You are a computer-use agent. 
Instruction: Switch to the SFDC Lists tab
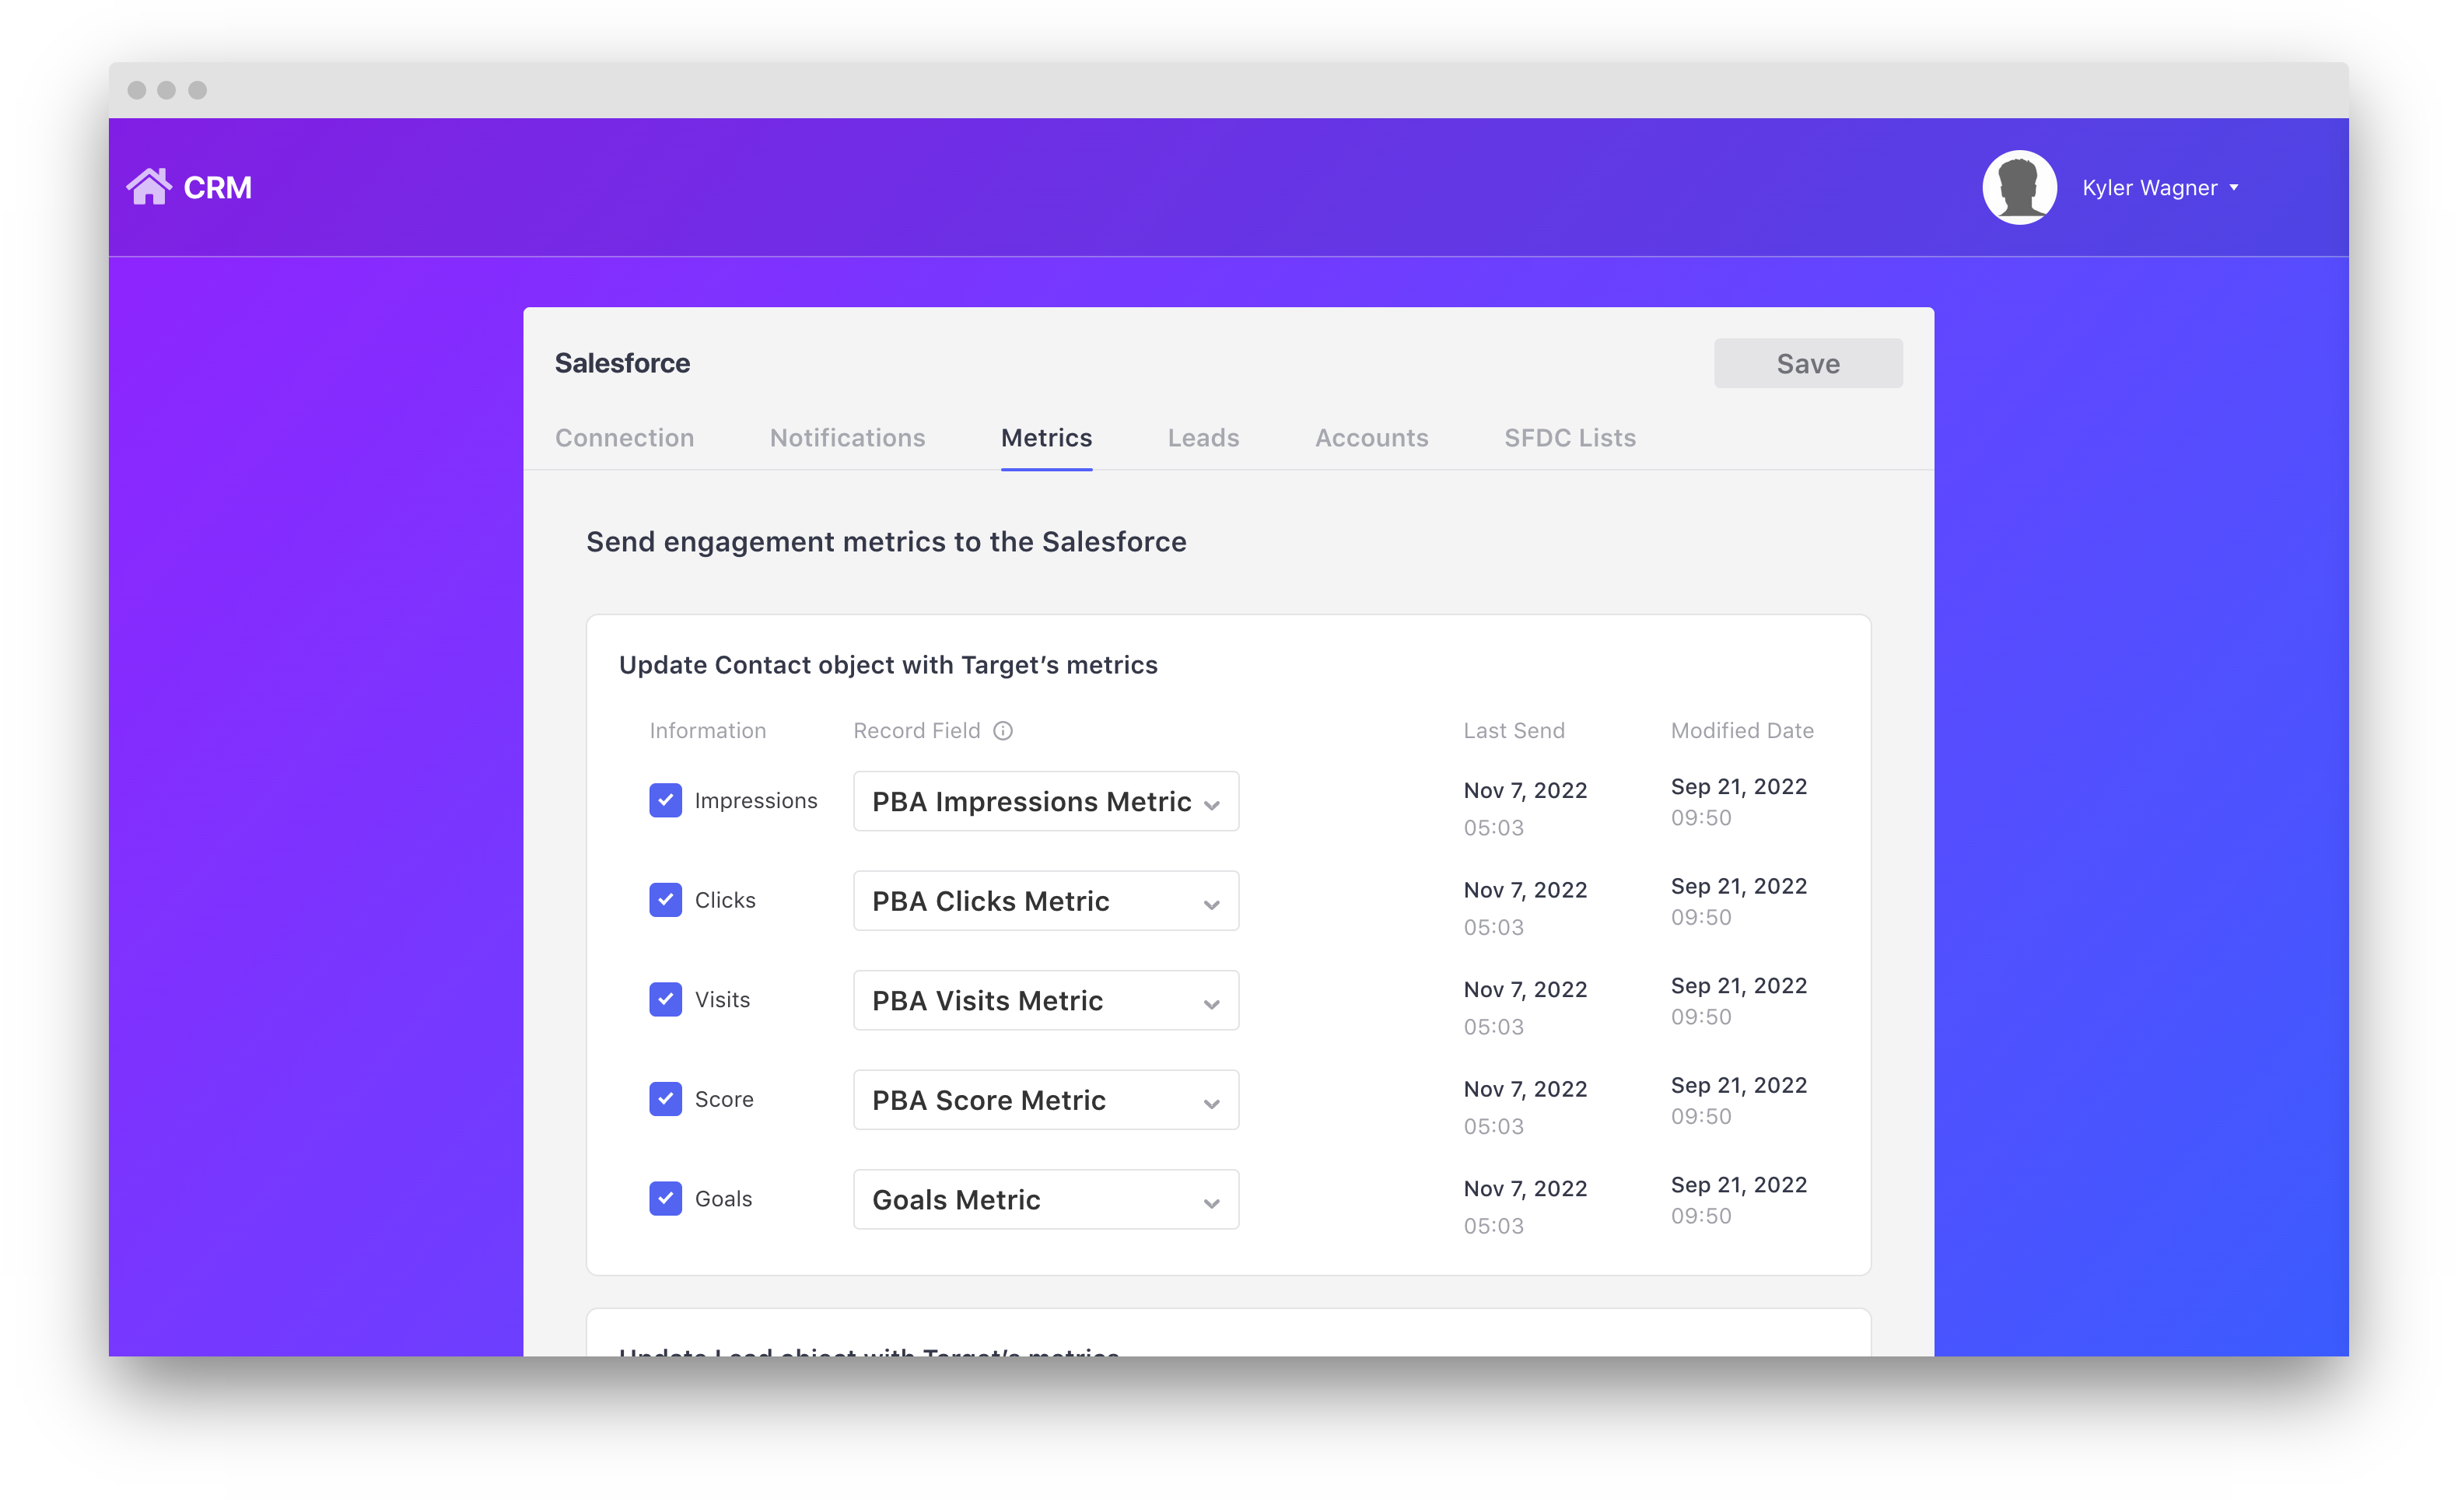point(1569,438)
